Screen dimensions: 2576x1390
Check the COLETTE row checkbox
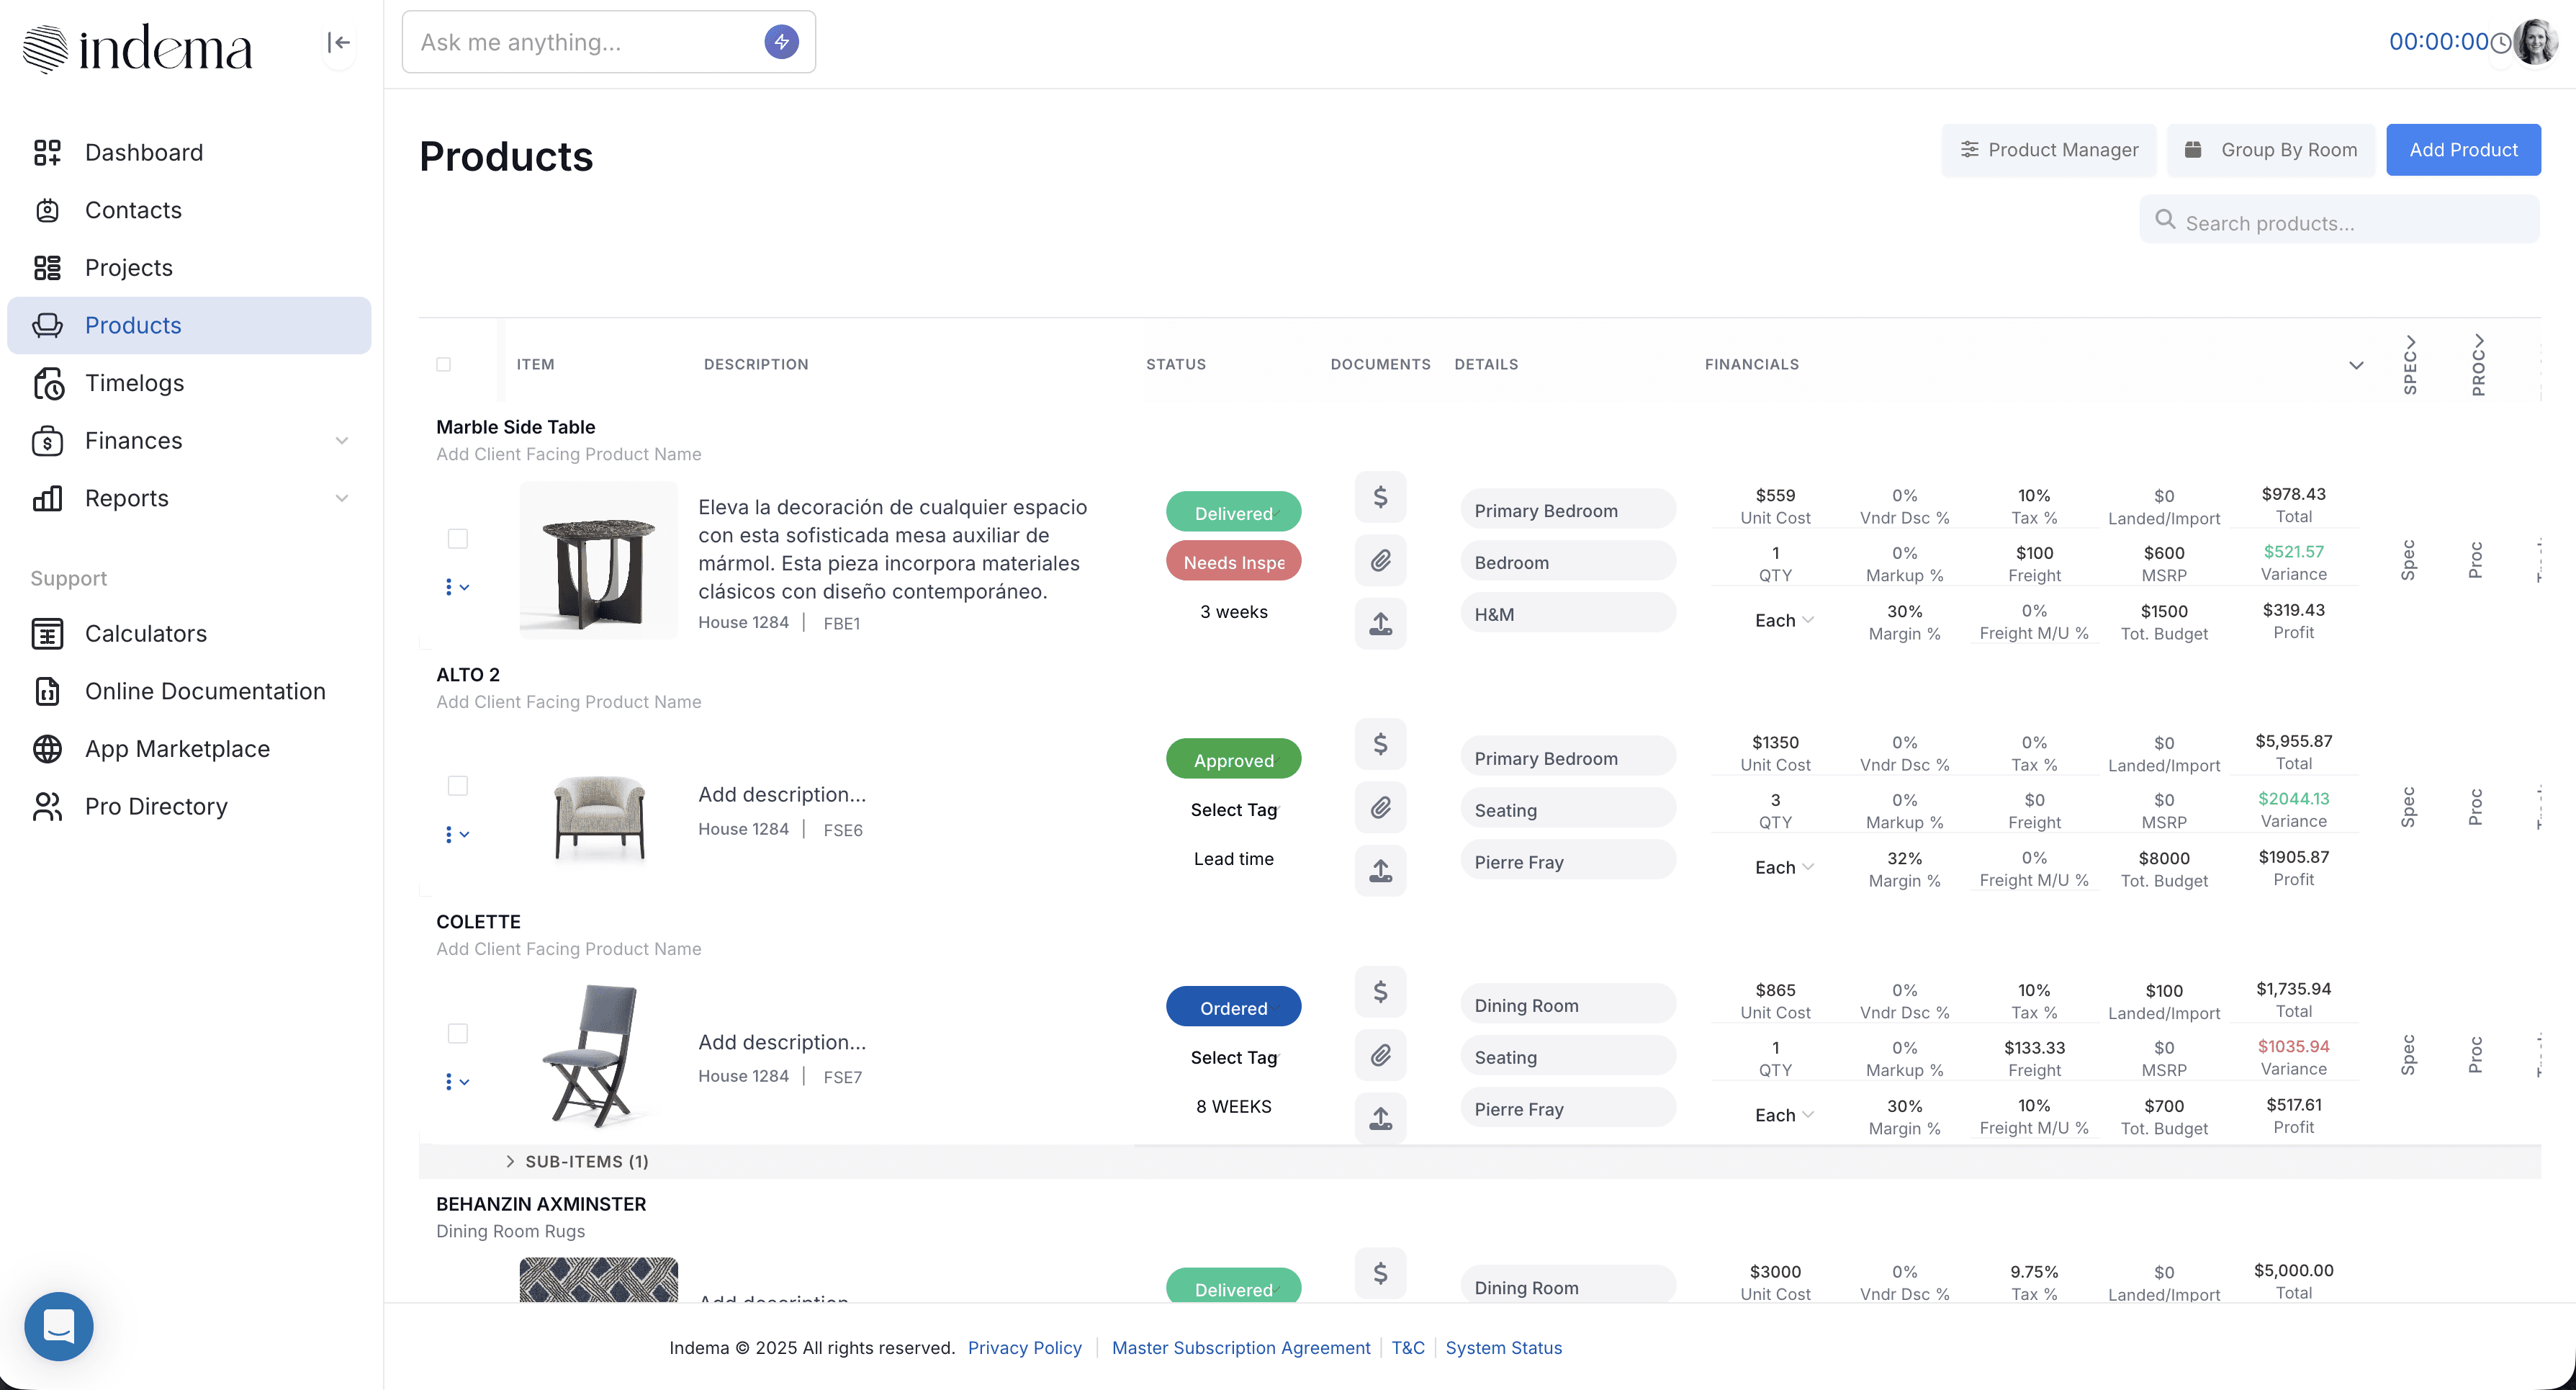click(x=459, y=1033)
